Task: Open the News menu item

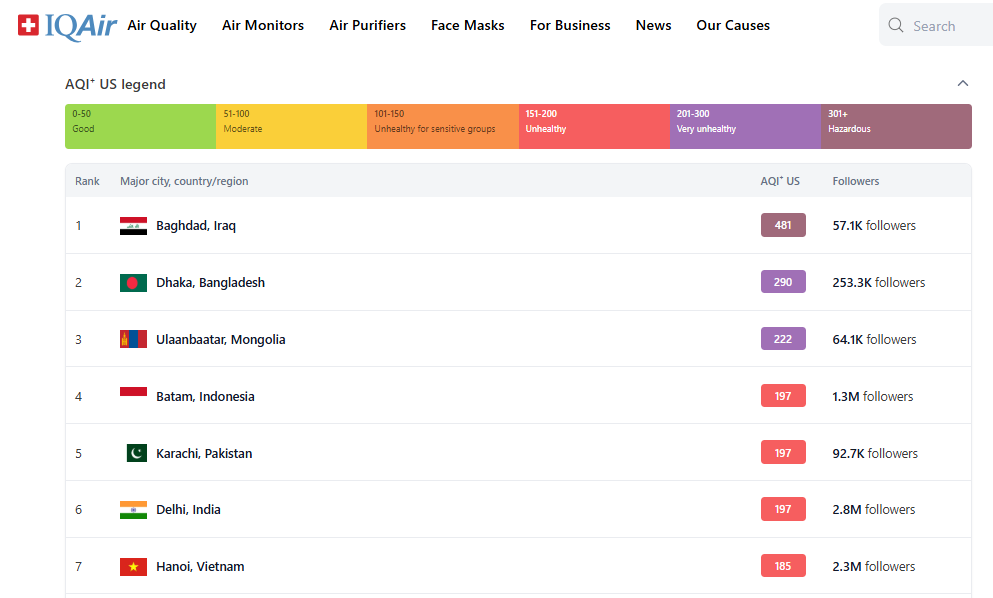Action: click(653, 25)
